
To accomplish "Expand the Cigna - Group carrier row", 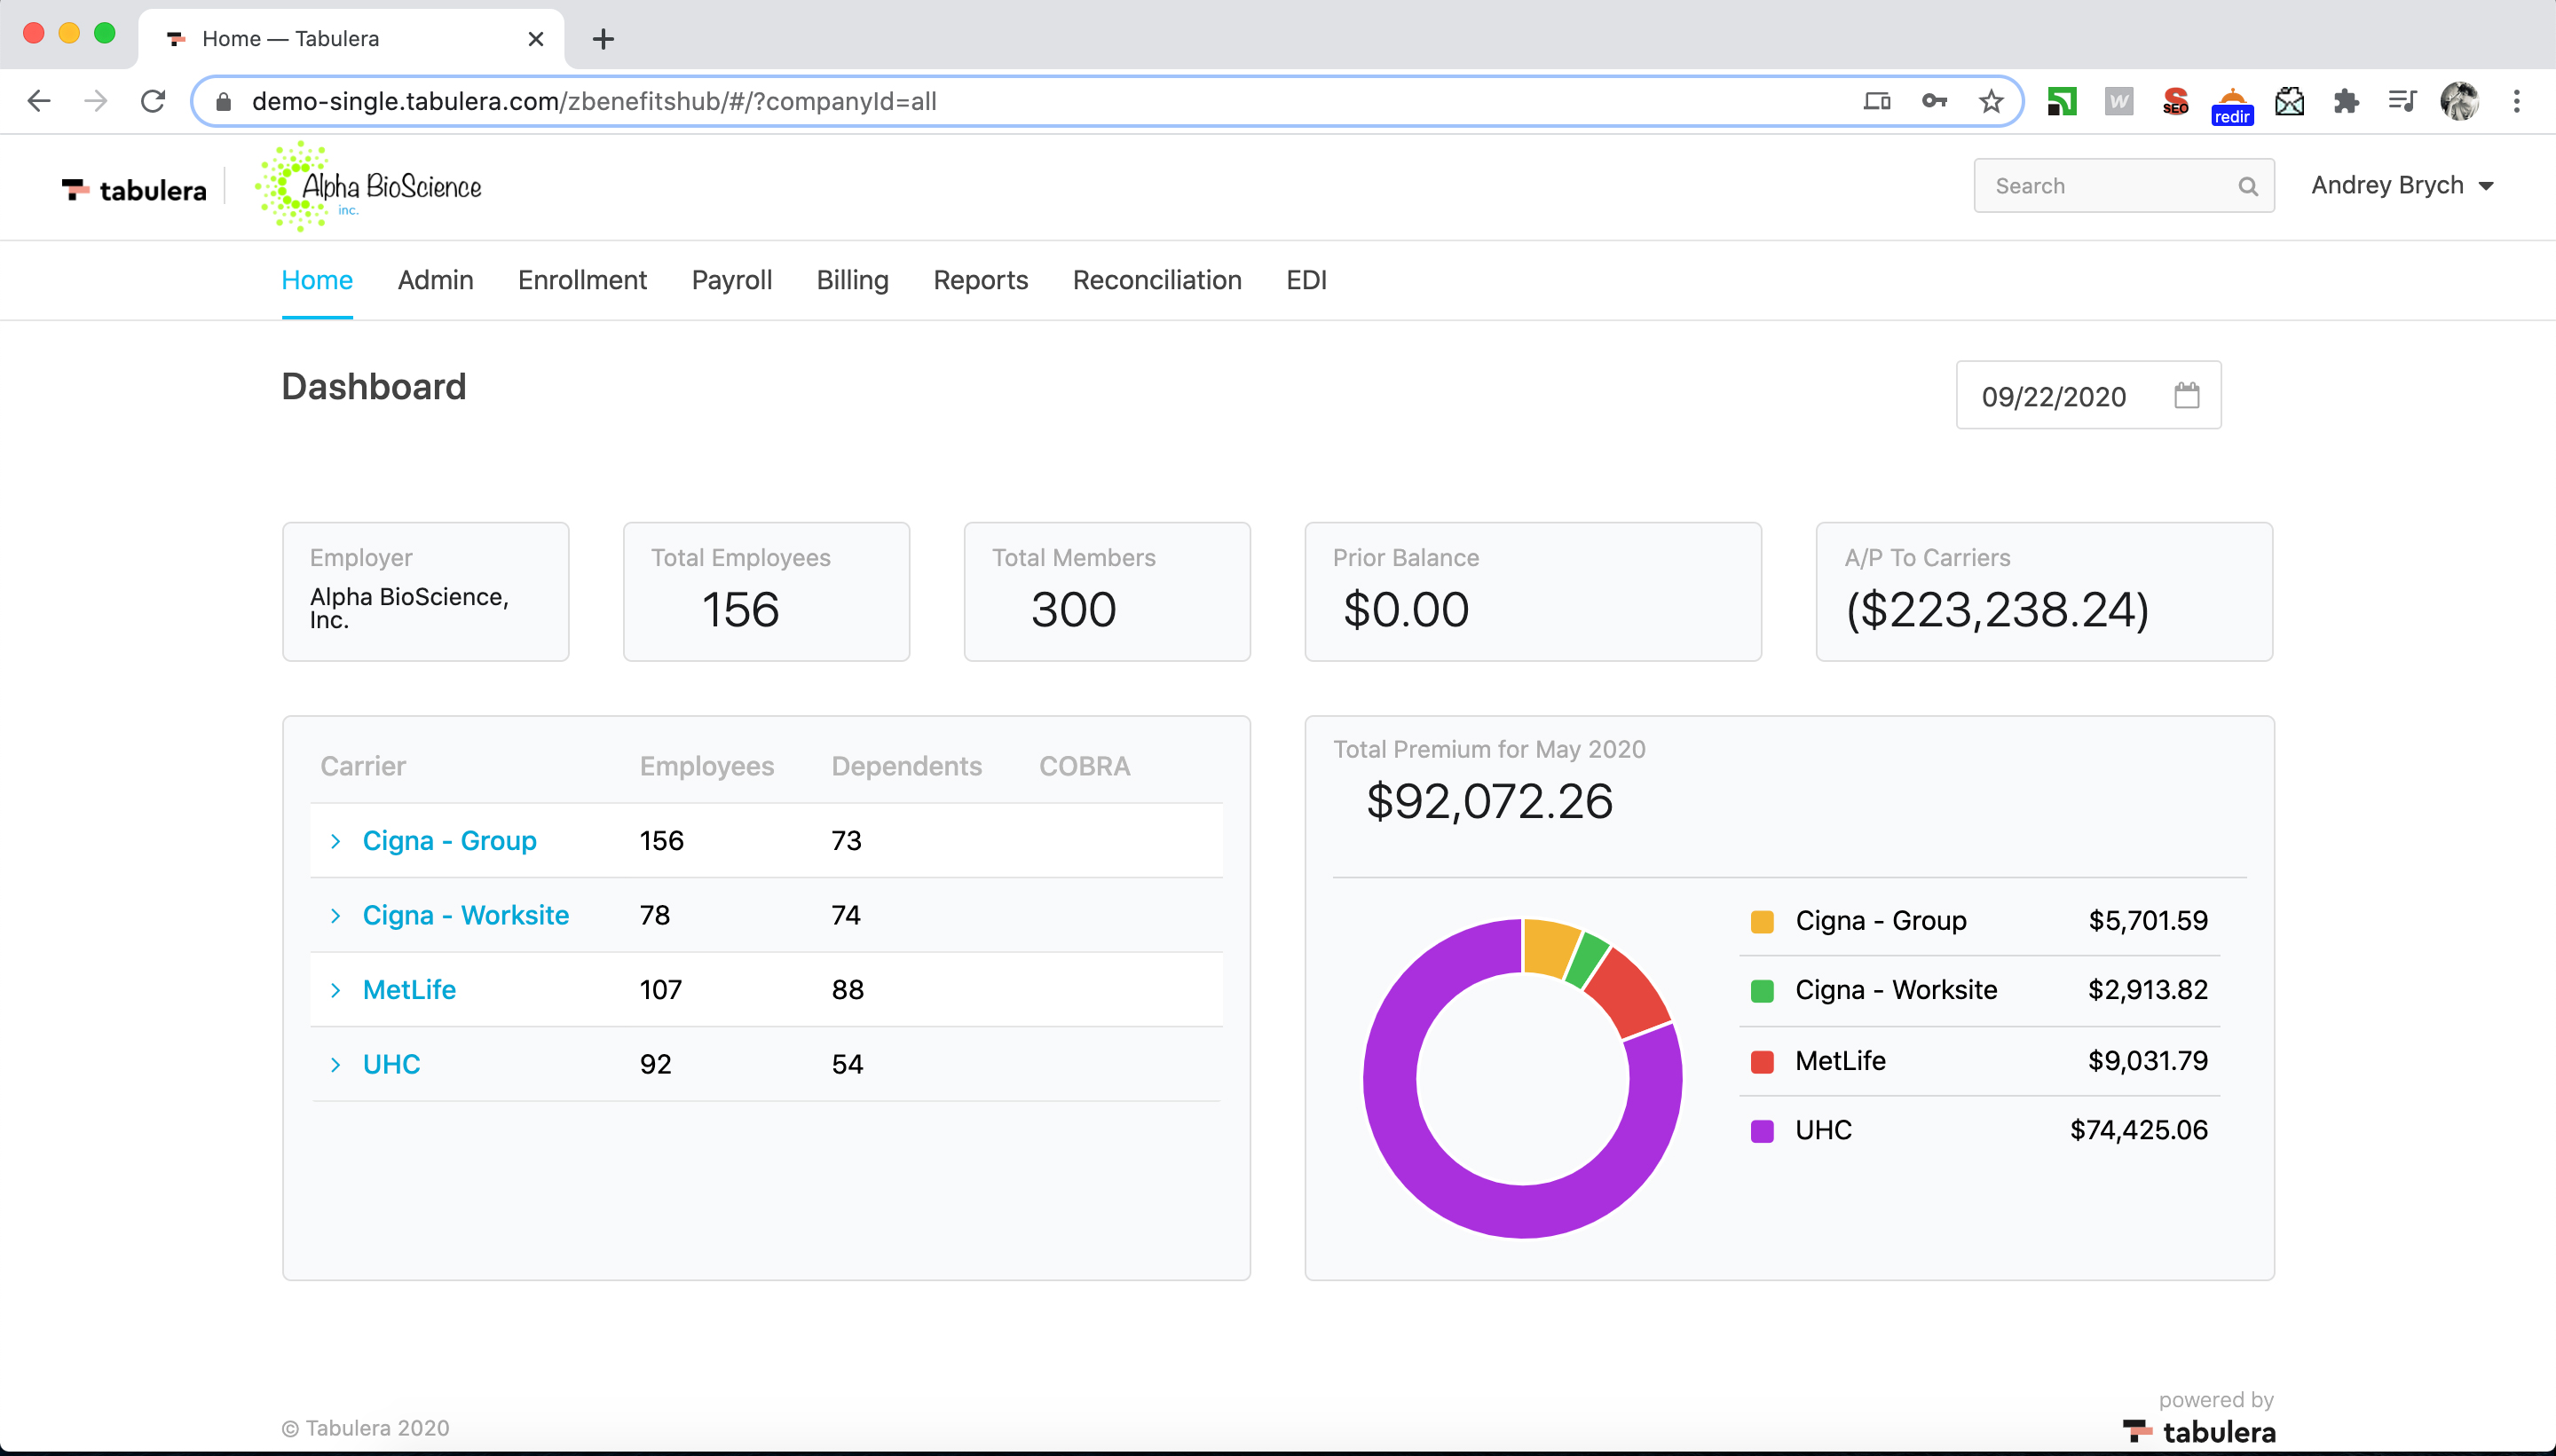I will (x=336, y=841).
